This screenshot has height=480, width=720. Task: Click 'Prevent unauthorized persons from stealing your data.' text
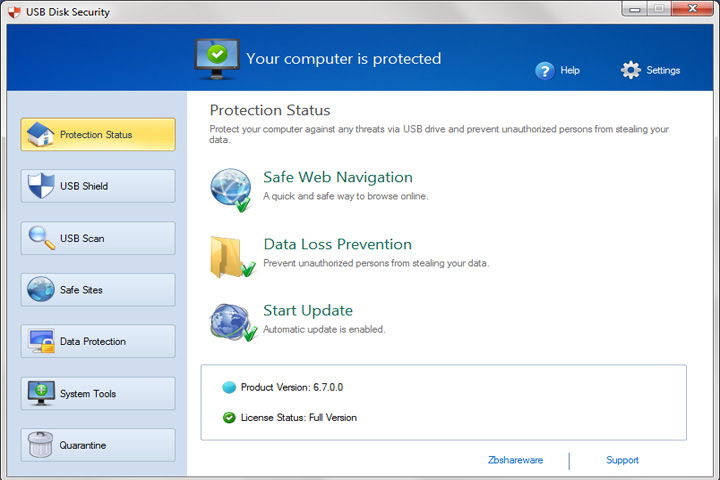click(376, 263)
